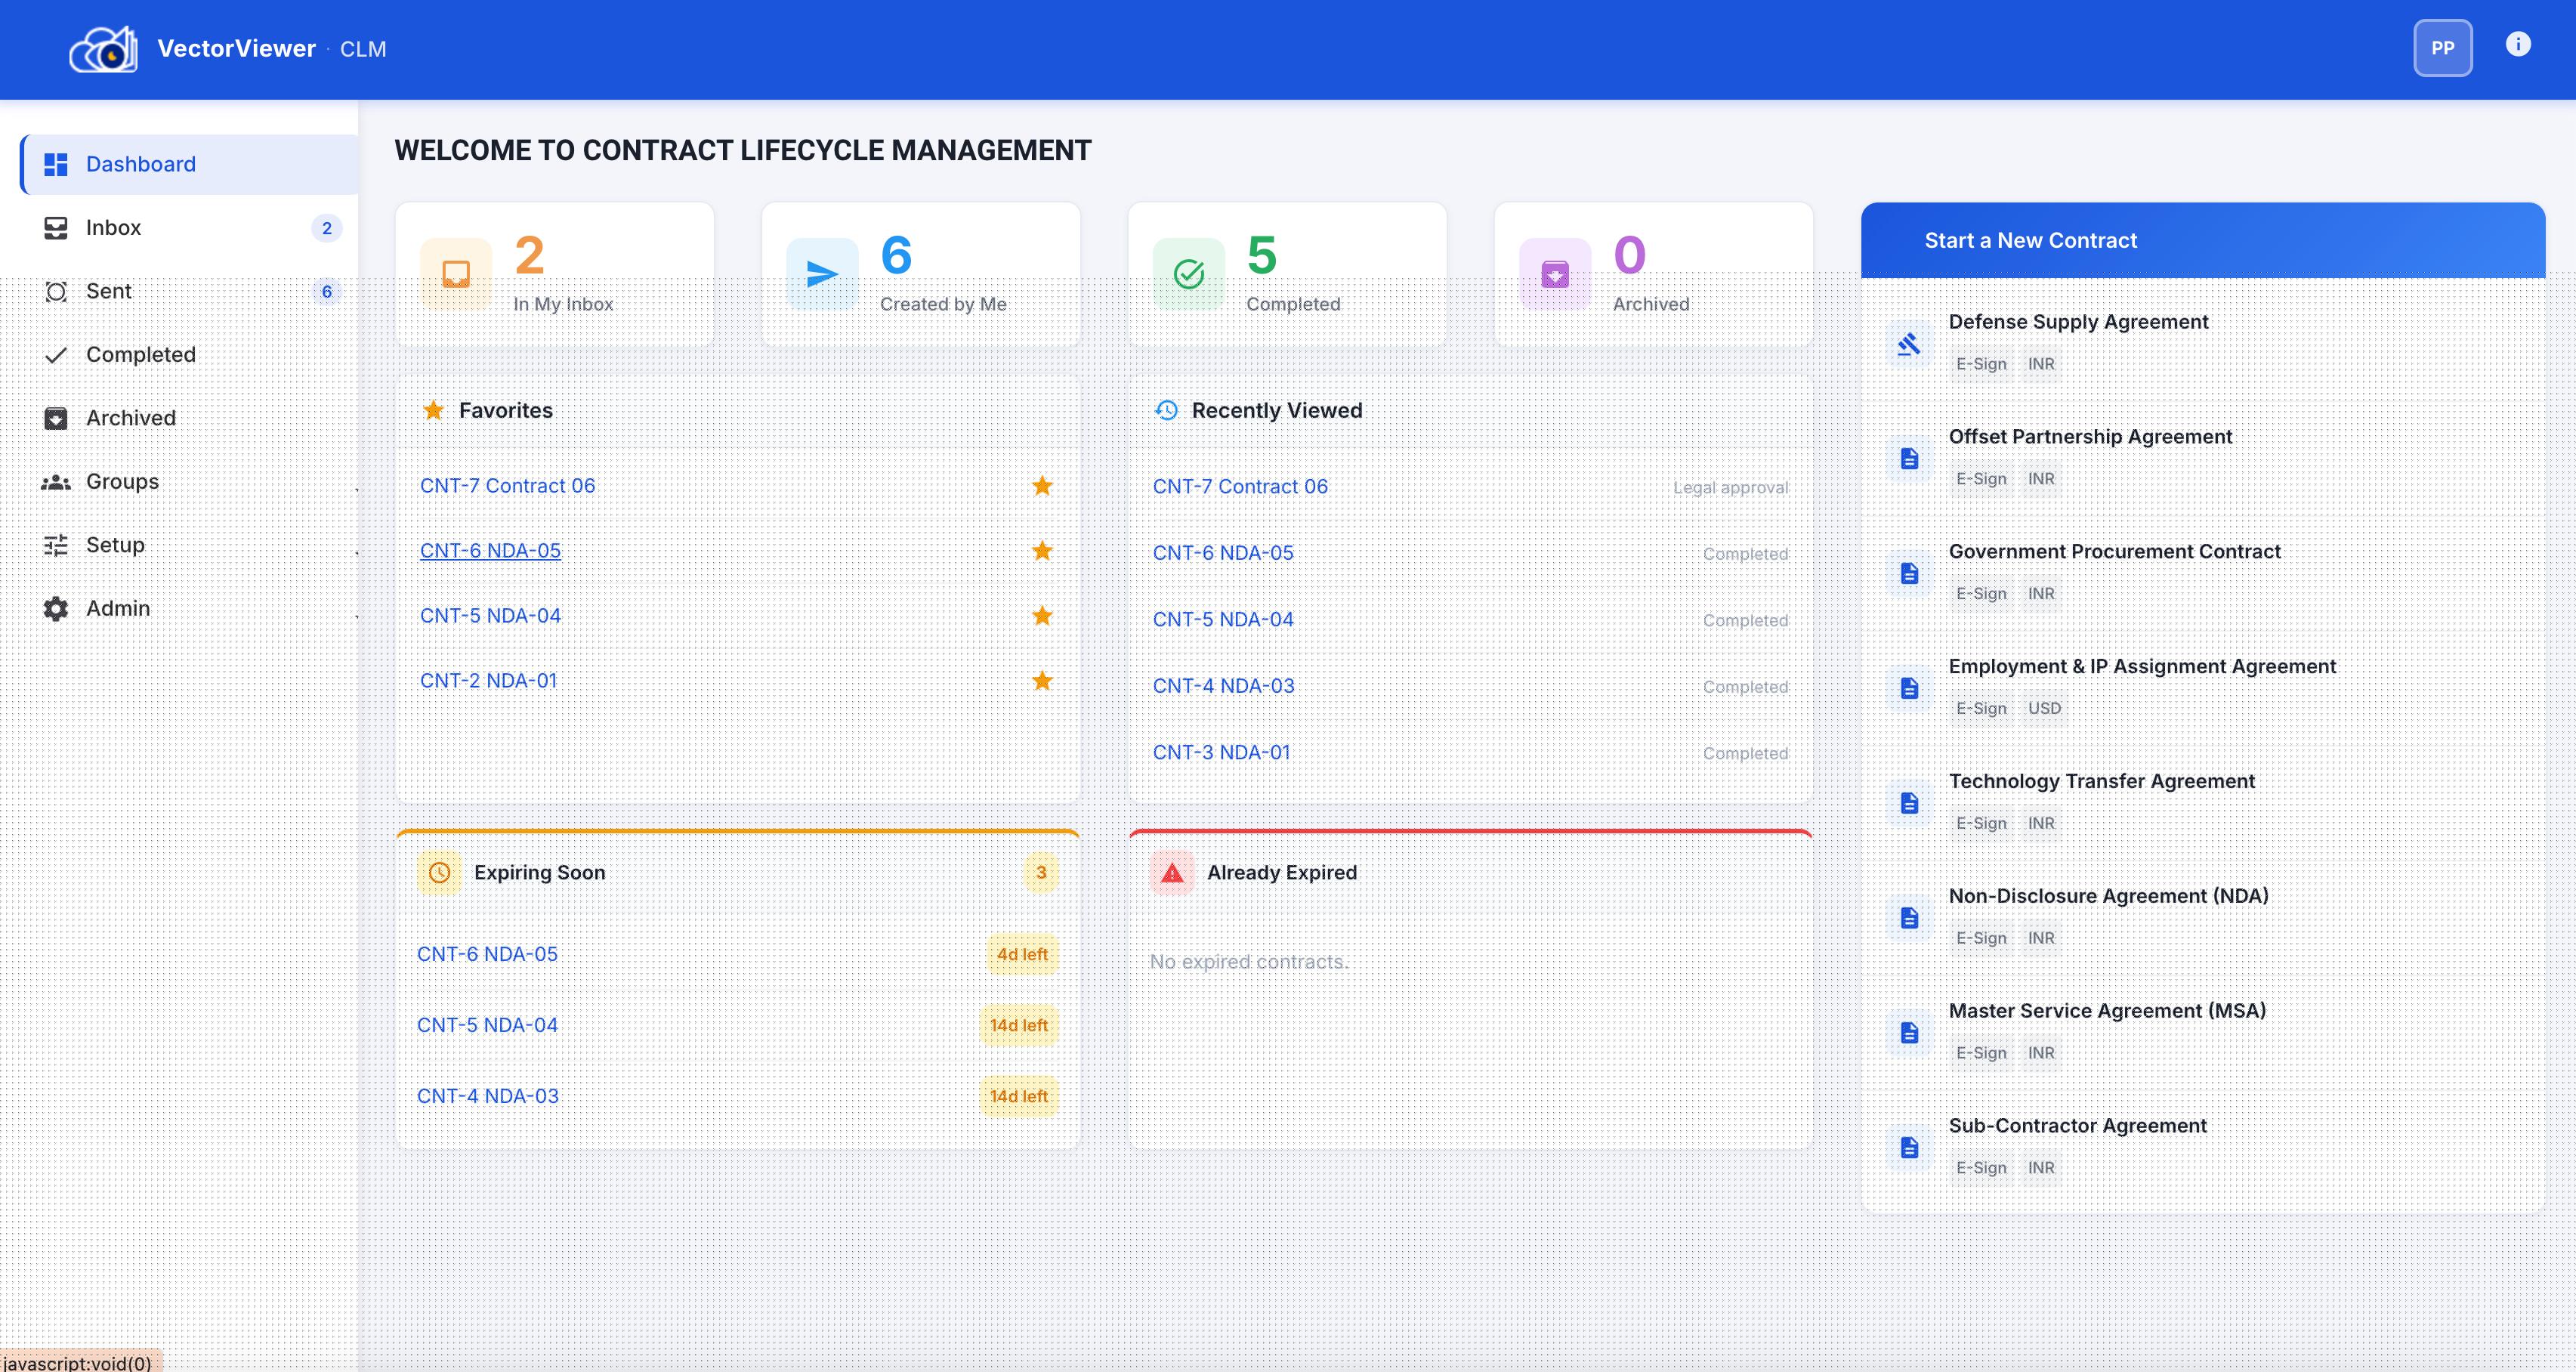Click Sub-Contractor Agreement document icon

[x=1909, y=1149]
